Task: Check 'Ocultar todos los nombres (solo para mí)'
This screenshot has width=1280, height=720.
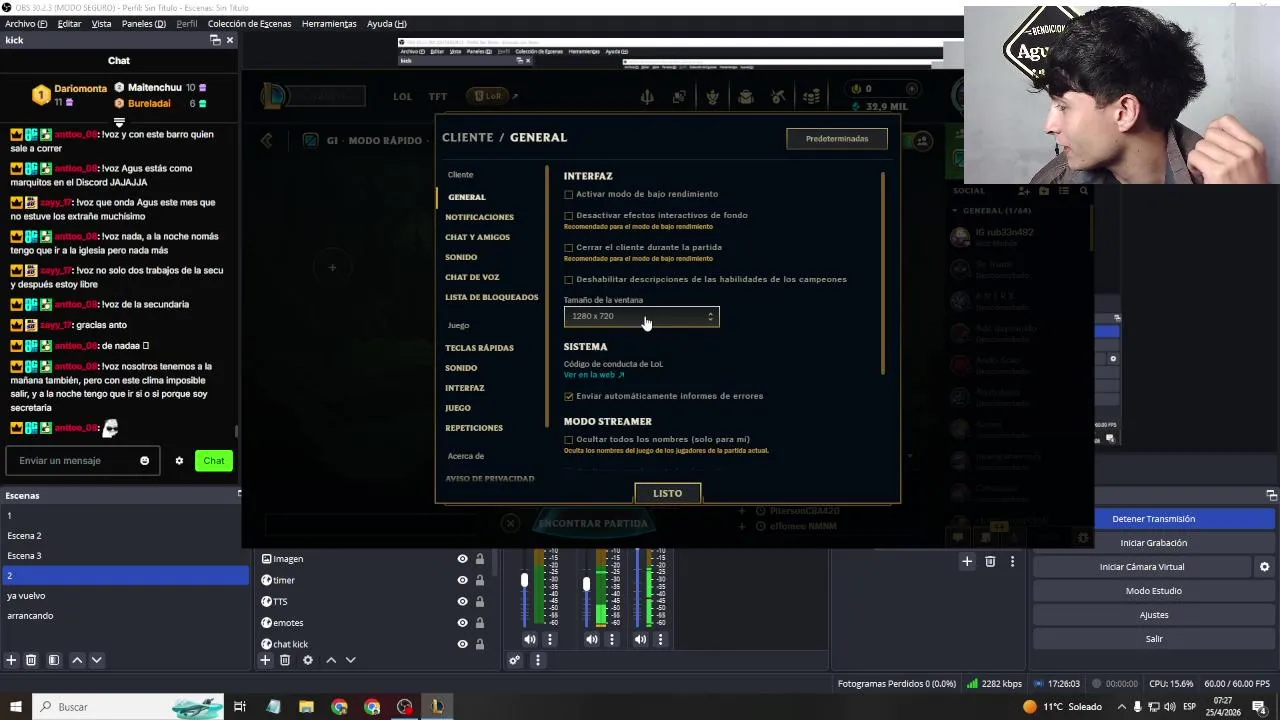Action: (569, 439)
